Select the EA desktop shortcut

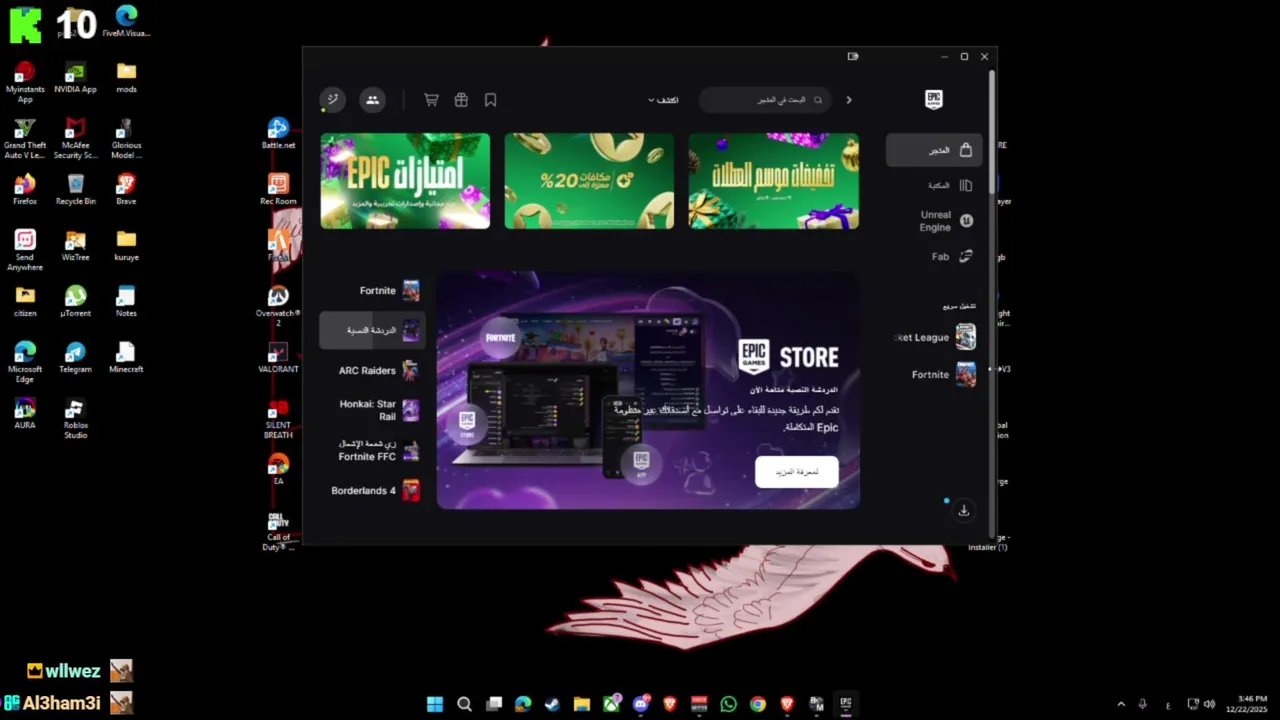278,470
